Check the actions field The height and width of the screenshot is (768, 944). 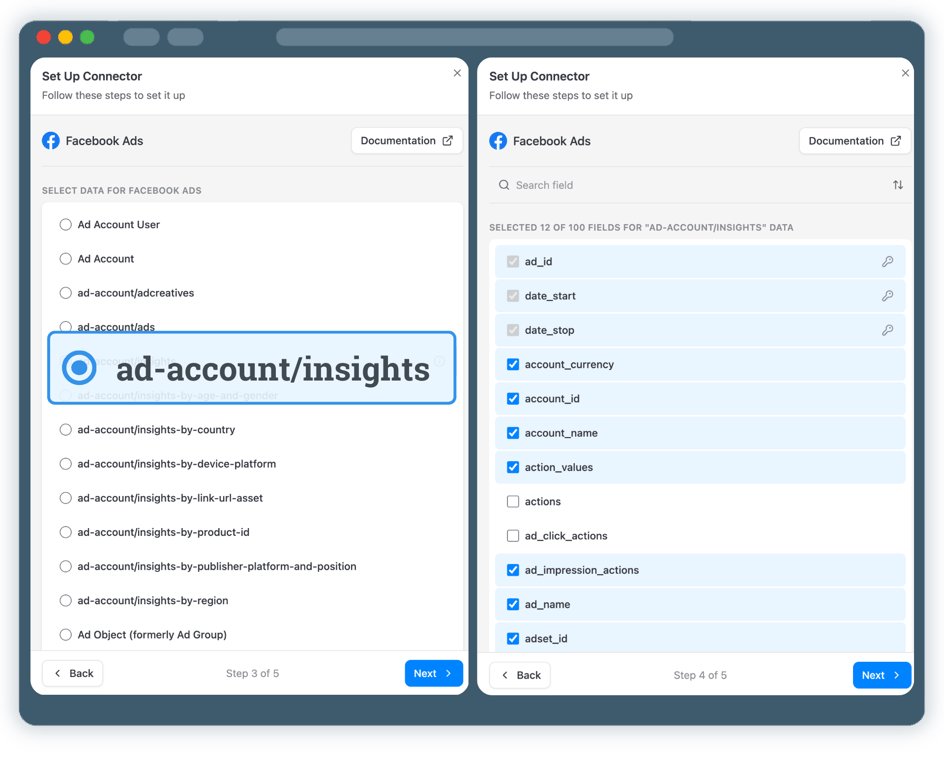[513, 501]
